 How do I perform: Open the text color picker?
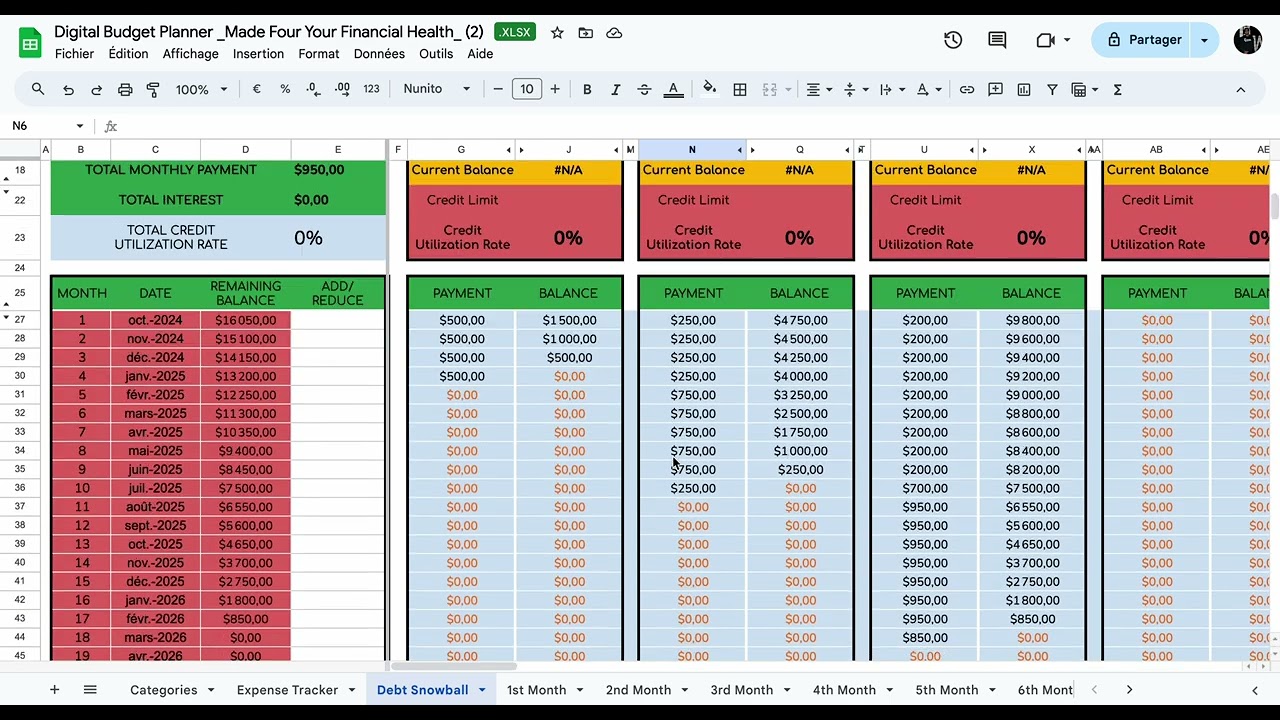tap(673, 89)
